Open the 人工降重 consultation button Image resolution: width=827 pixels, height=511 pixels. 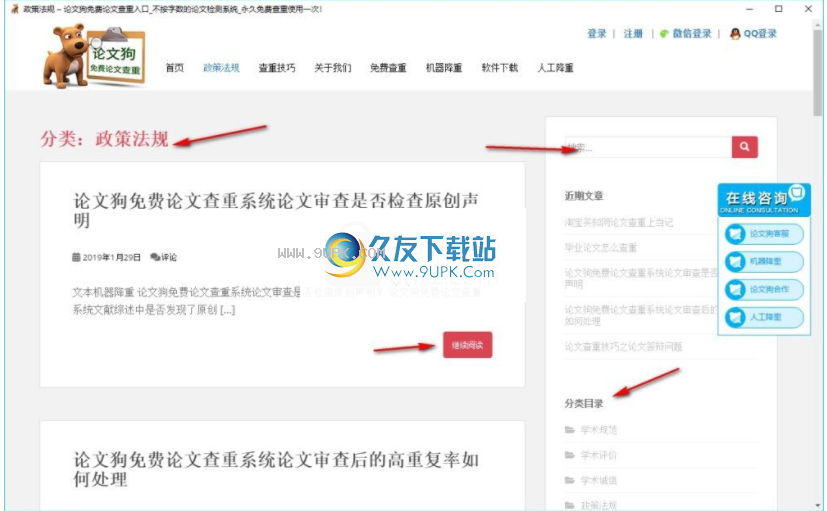764,317
